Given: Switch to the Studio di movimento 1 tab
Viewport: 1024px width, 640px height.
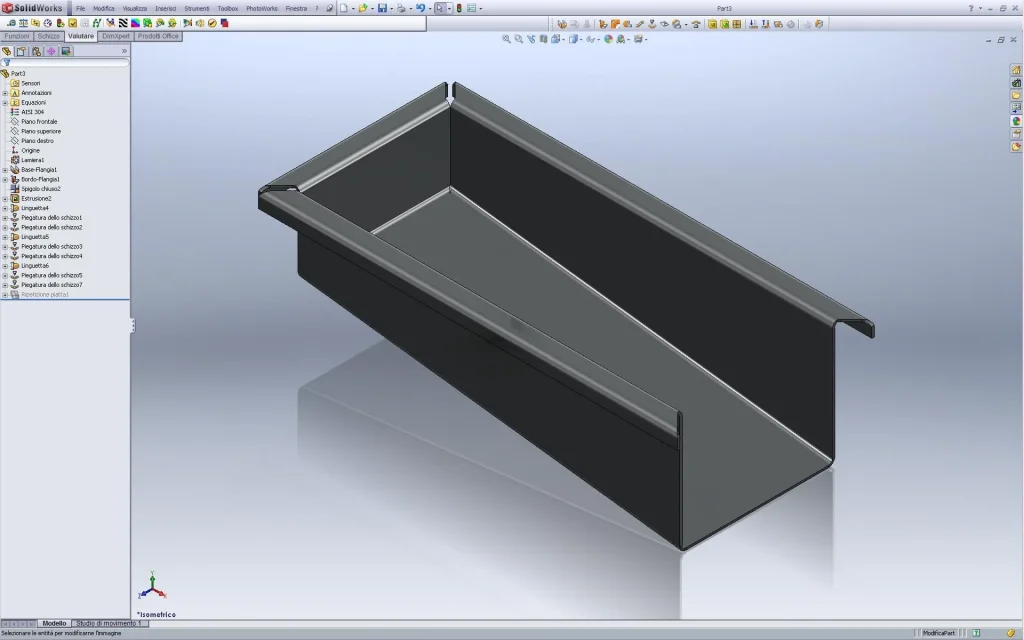Looking at the screenshot, I should 109,624.
